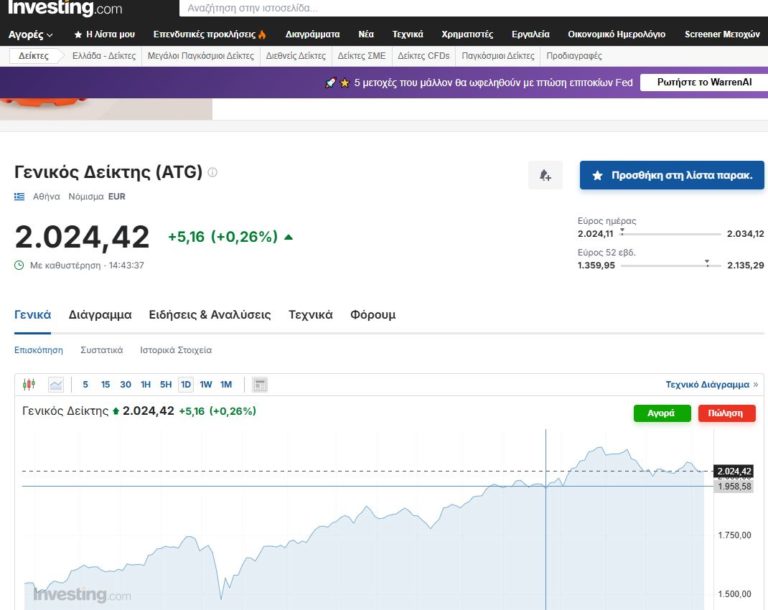768x610 pixels.
Task: Open the Screener Μετοχών menu
Action: [722, 34]
